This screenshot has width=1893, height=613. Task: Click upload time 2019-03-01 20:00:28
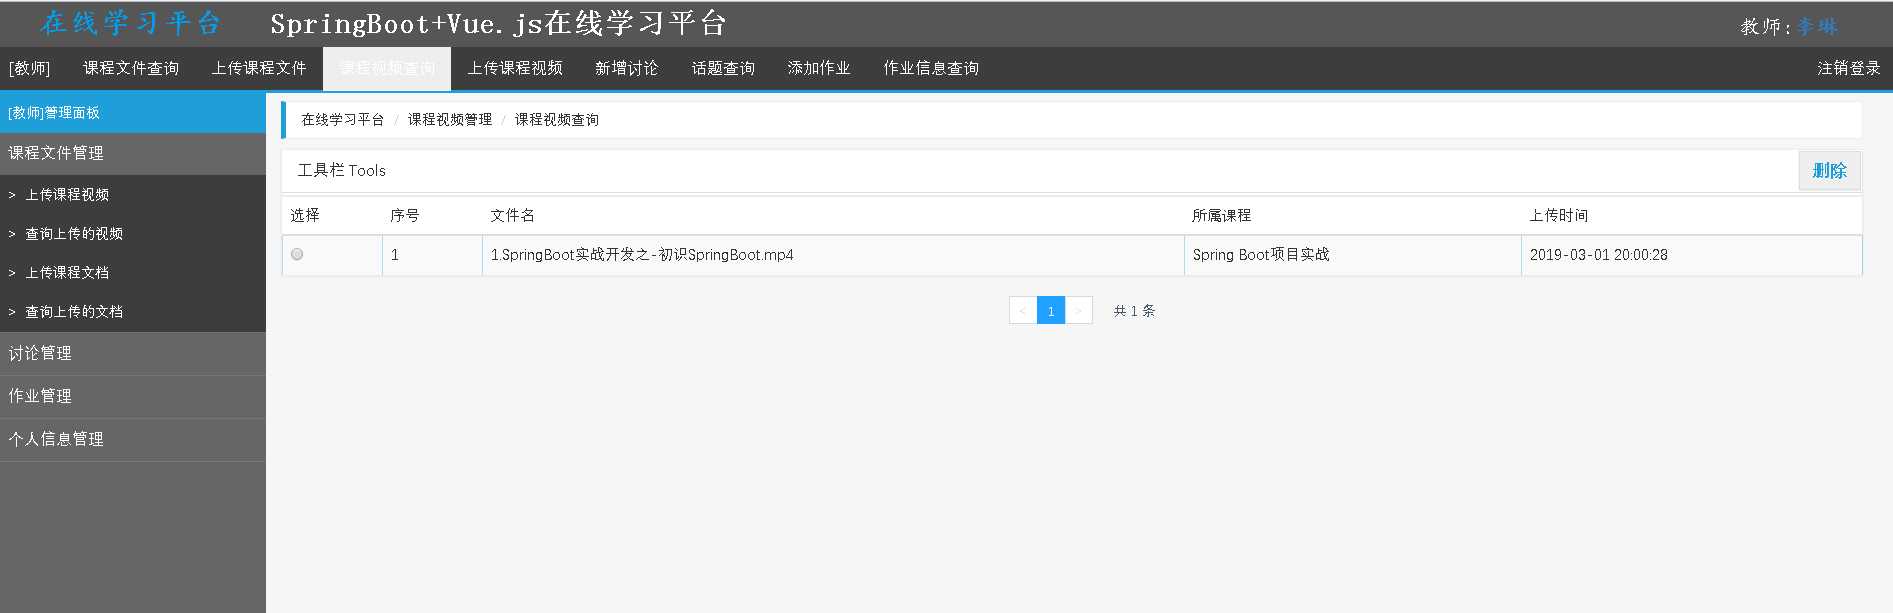(x=1599, y=255)
